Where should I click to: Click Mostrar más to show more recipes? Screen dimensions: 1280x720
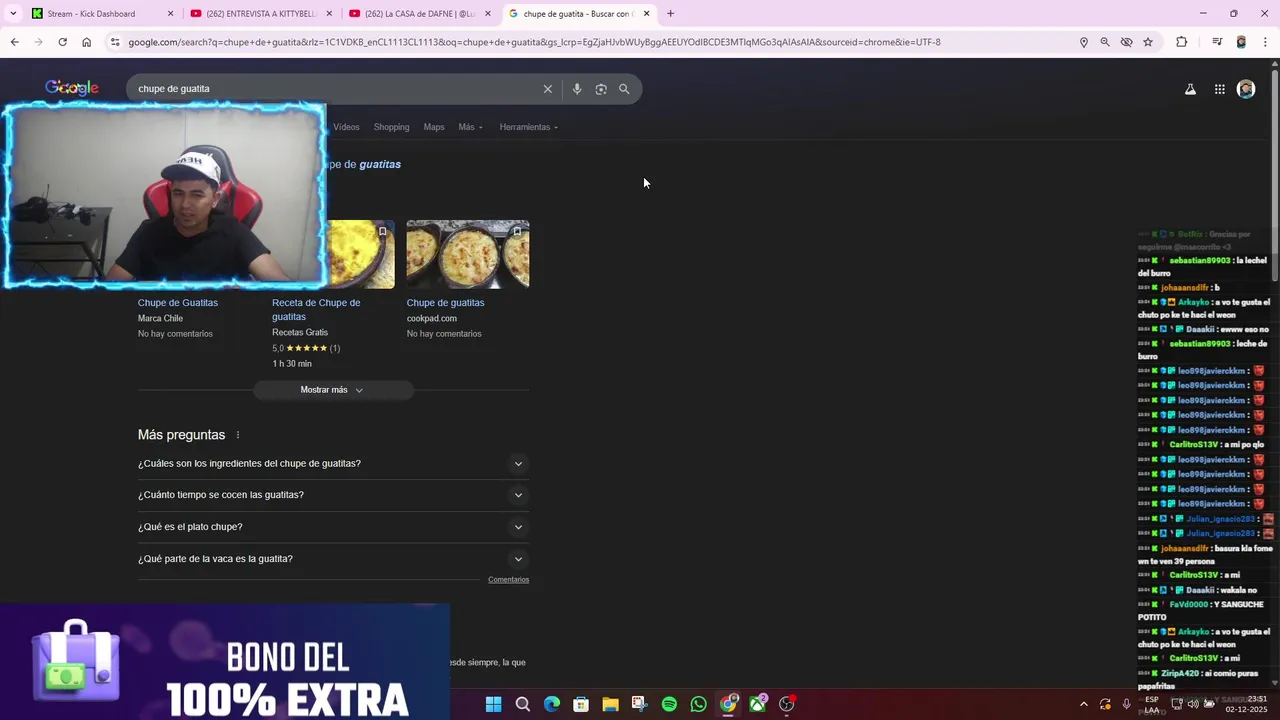[x=332, y=390]
